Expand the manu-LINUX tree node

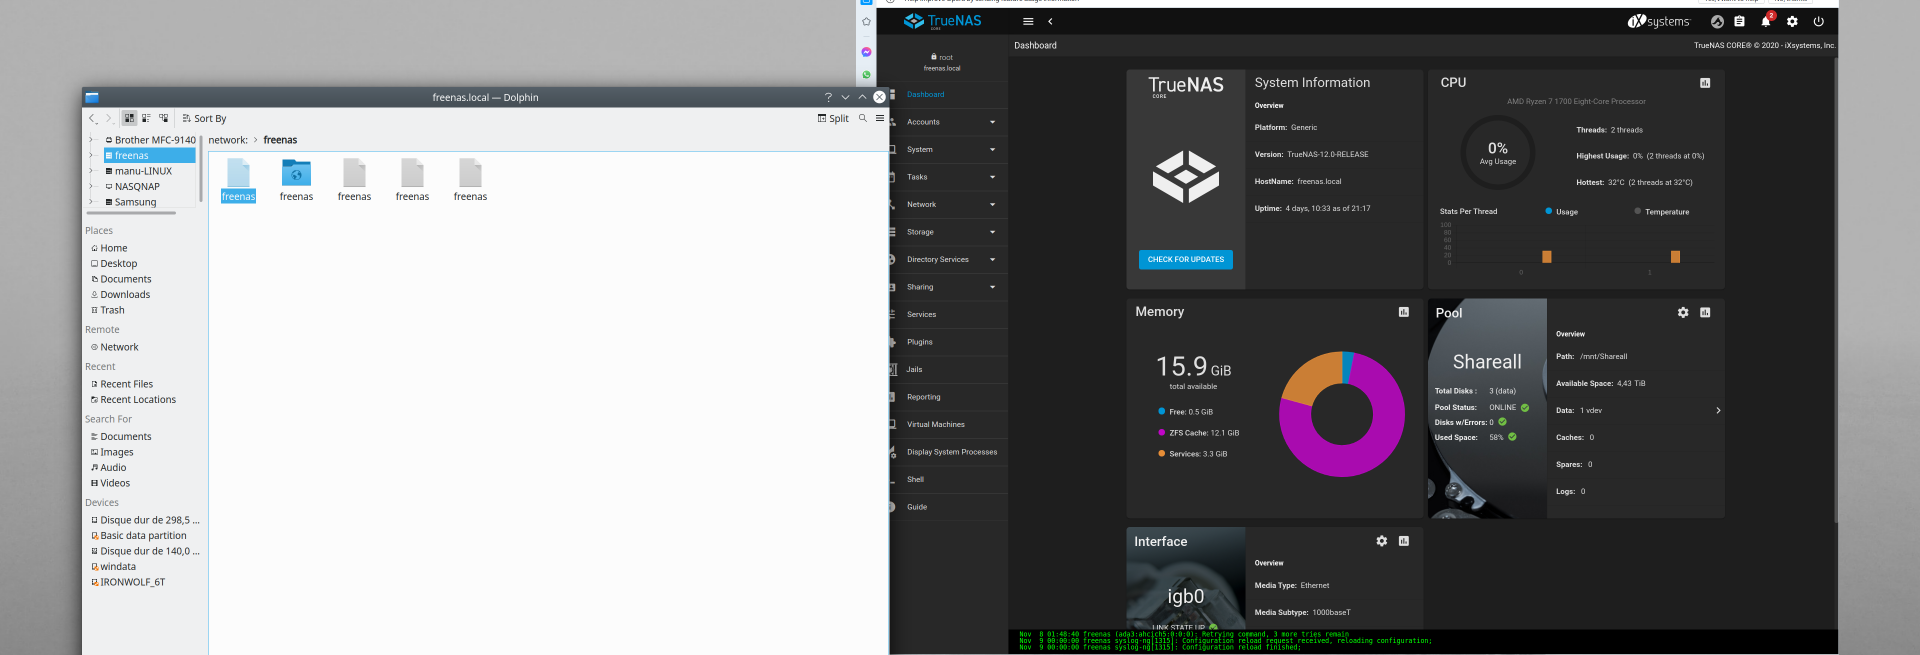click(x=91, y=171)
